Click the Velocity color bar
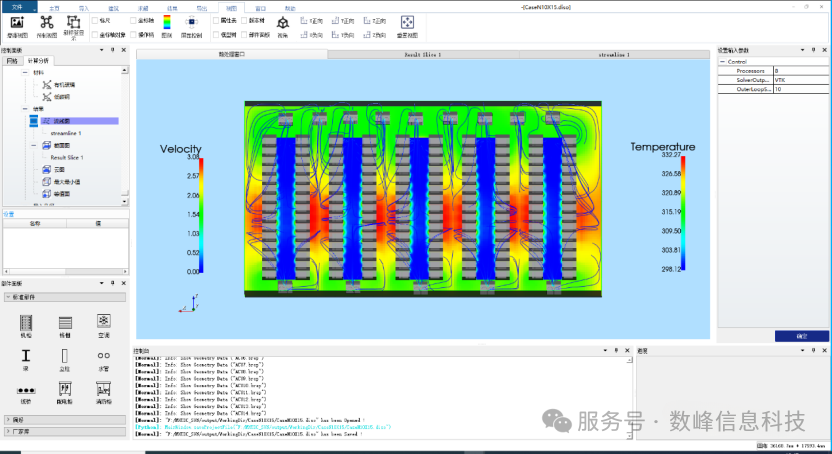The width and height of the screenshot is (832, 454). (x=202, y=214)
